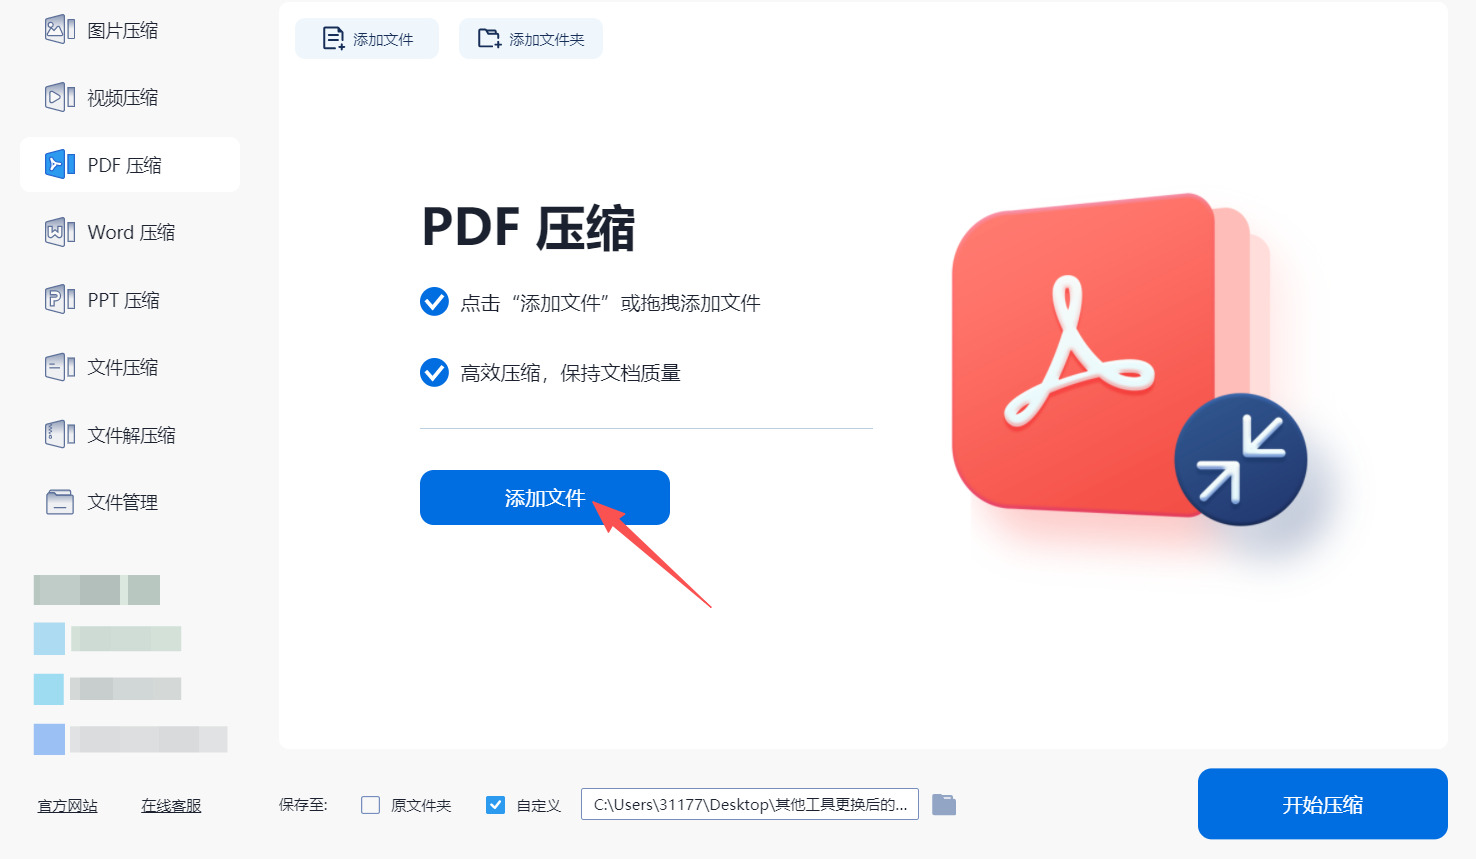1476x859 pixels.
Task: Select the 文件解压缩 label
Action: tap(131, 435)
